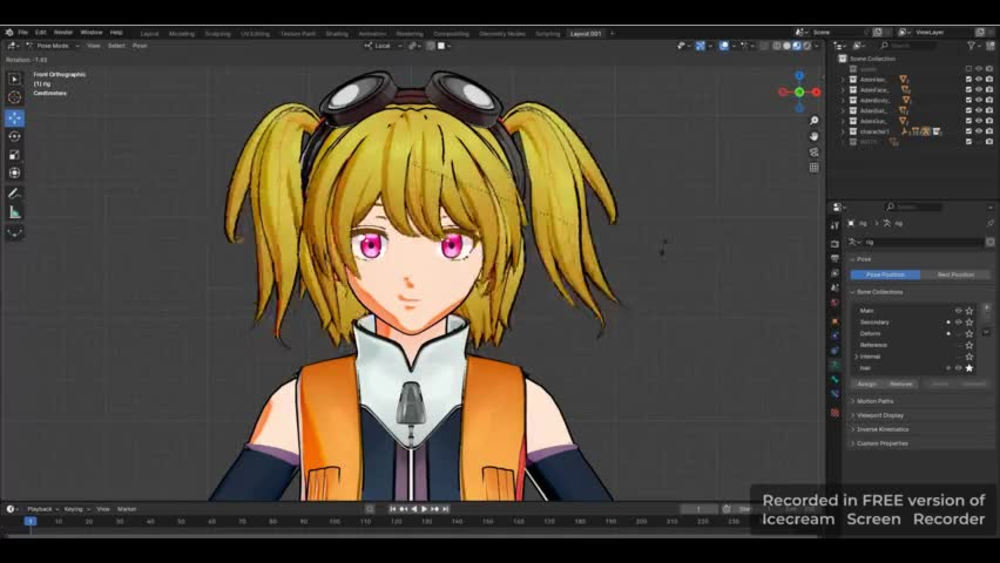Select the Cursor tool
The height and width of the screenshot is (563, 1000).
coord(14,98)
